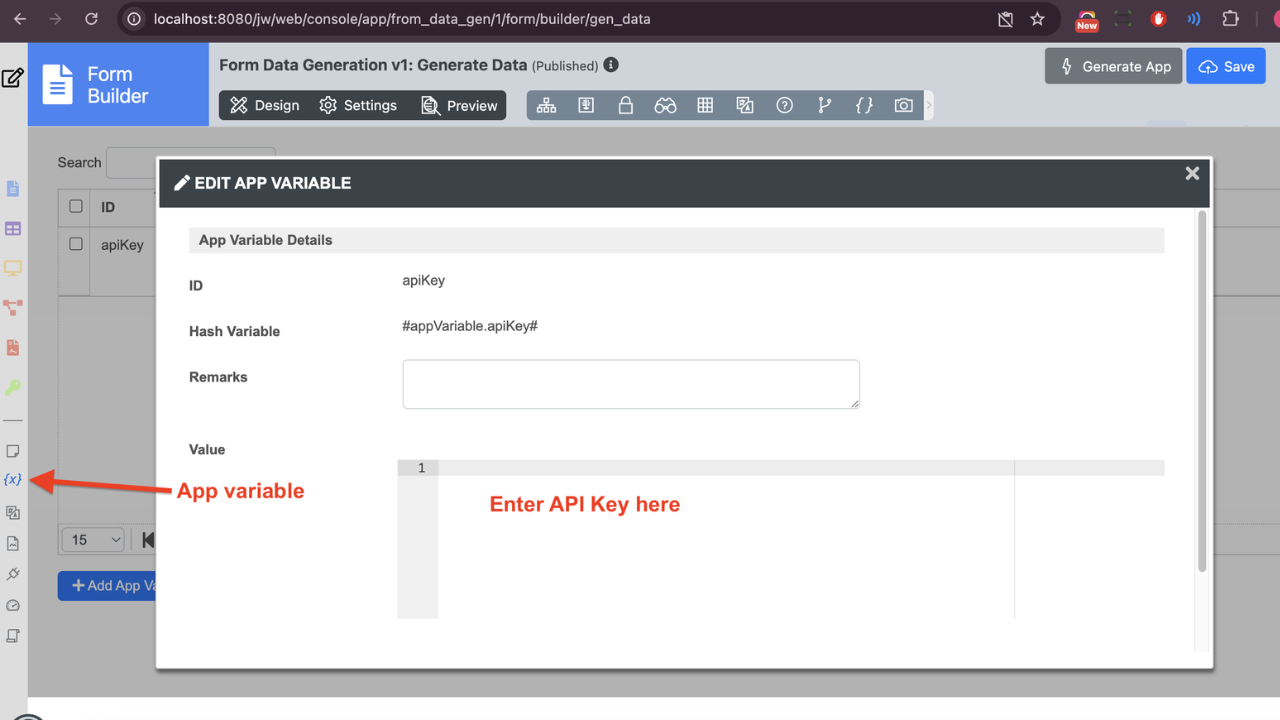Click into the Remarks text area

[631, 384]
